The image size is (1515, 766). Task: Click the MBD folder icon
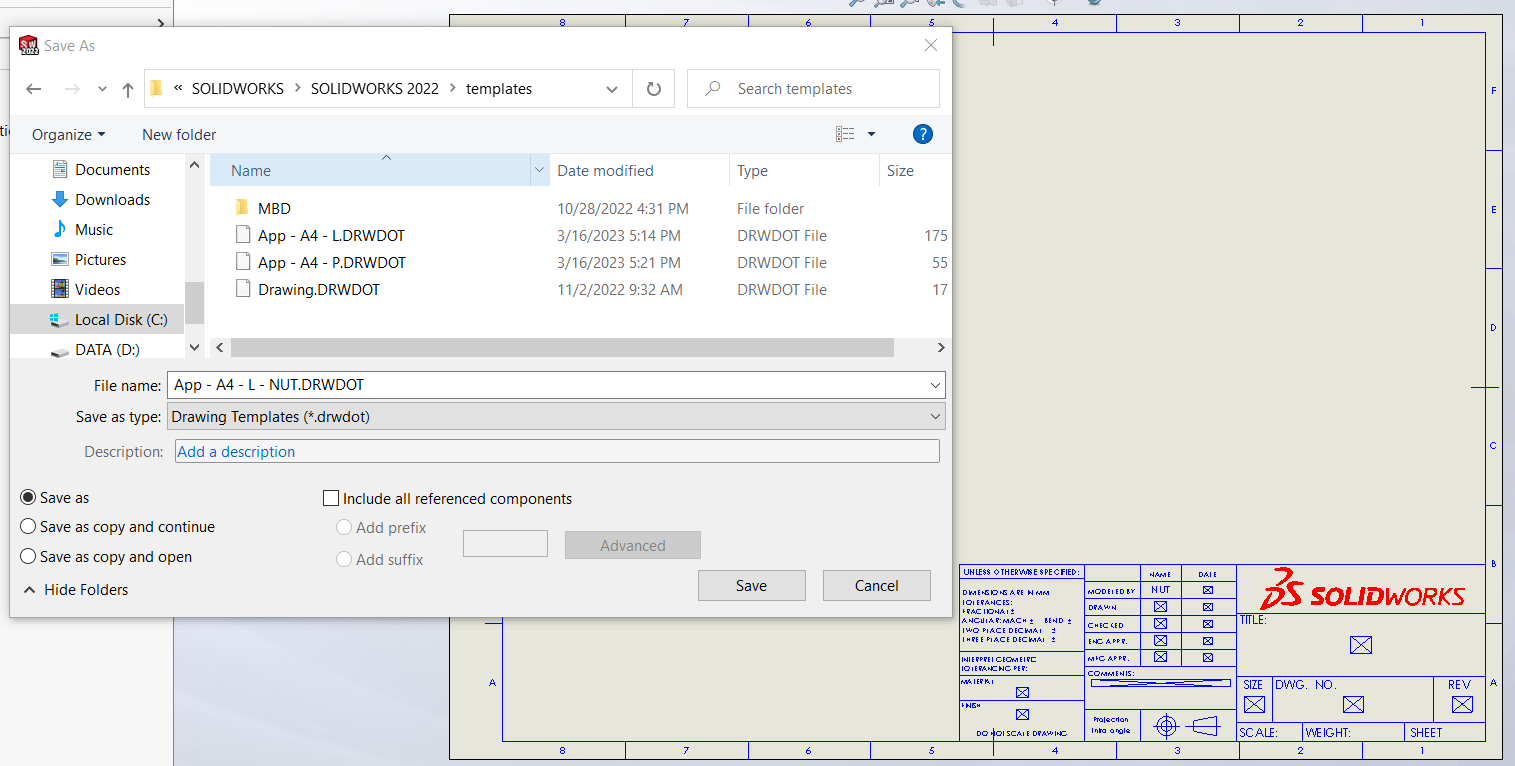[x=242, y=208]
